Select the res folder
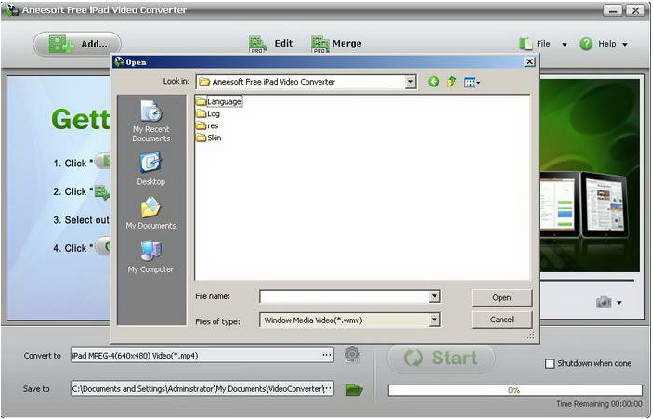653x419 pixels. (207, 126)
